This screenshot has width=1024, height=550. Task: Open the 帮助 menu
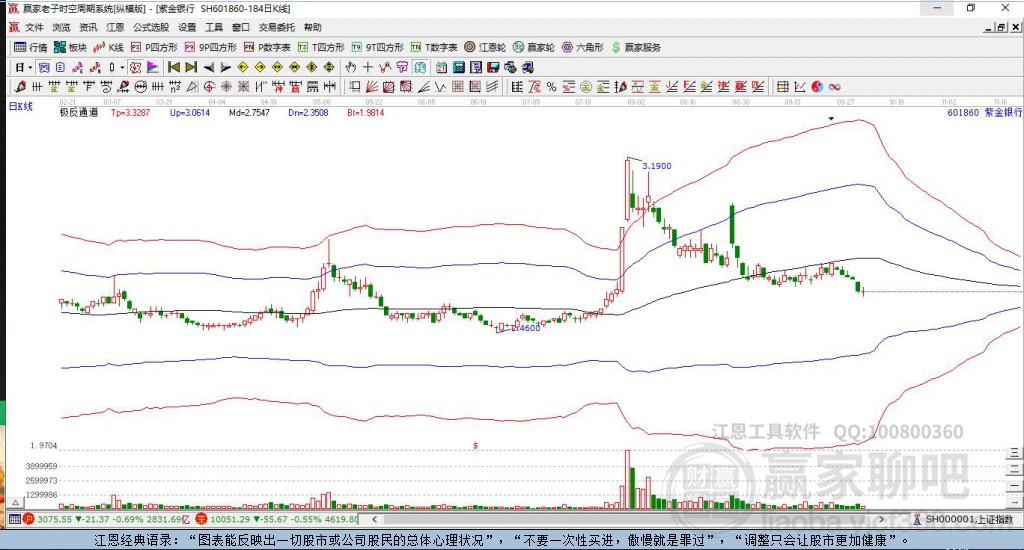(313, 27)
